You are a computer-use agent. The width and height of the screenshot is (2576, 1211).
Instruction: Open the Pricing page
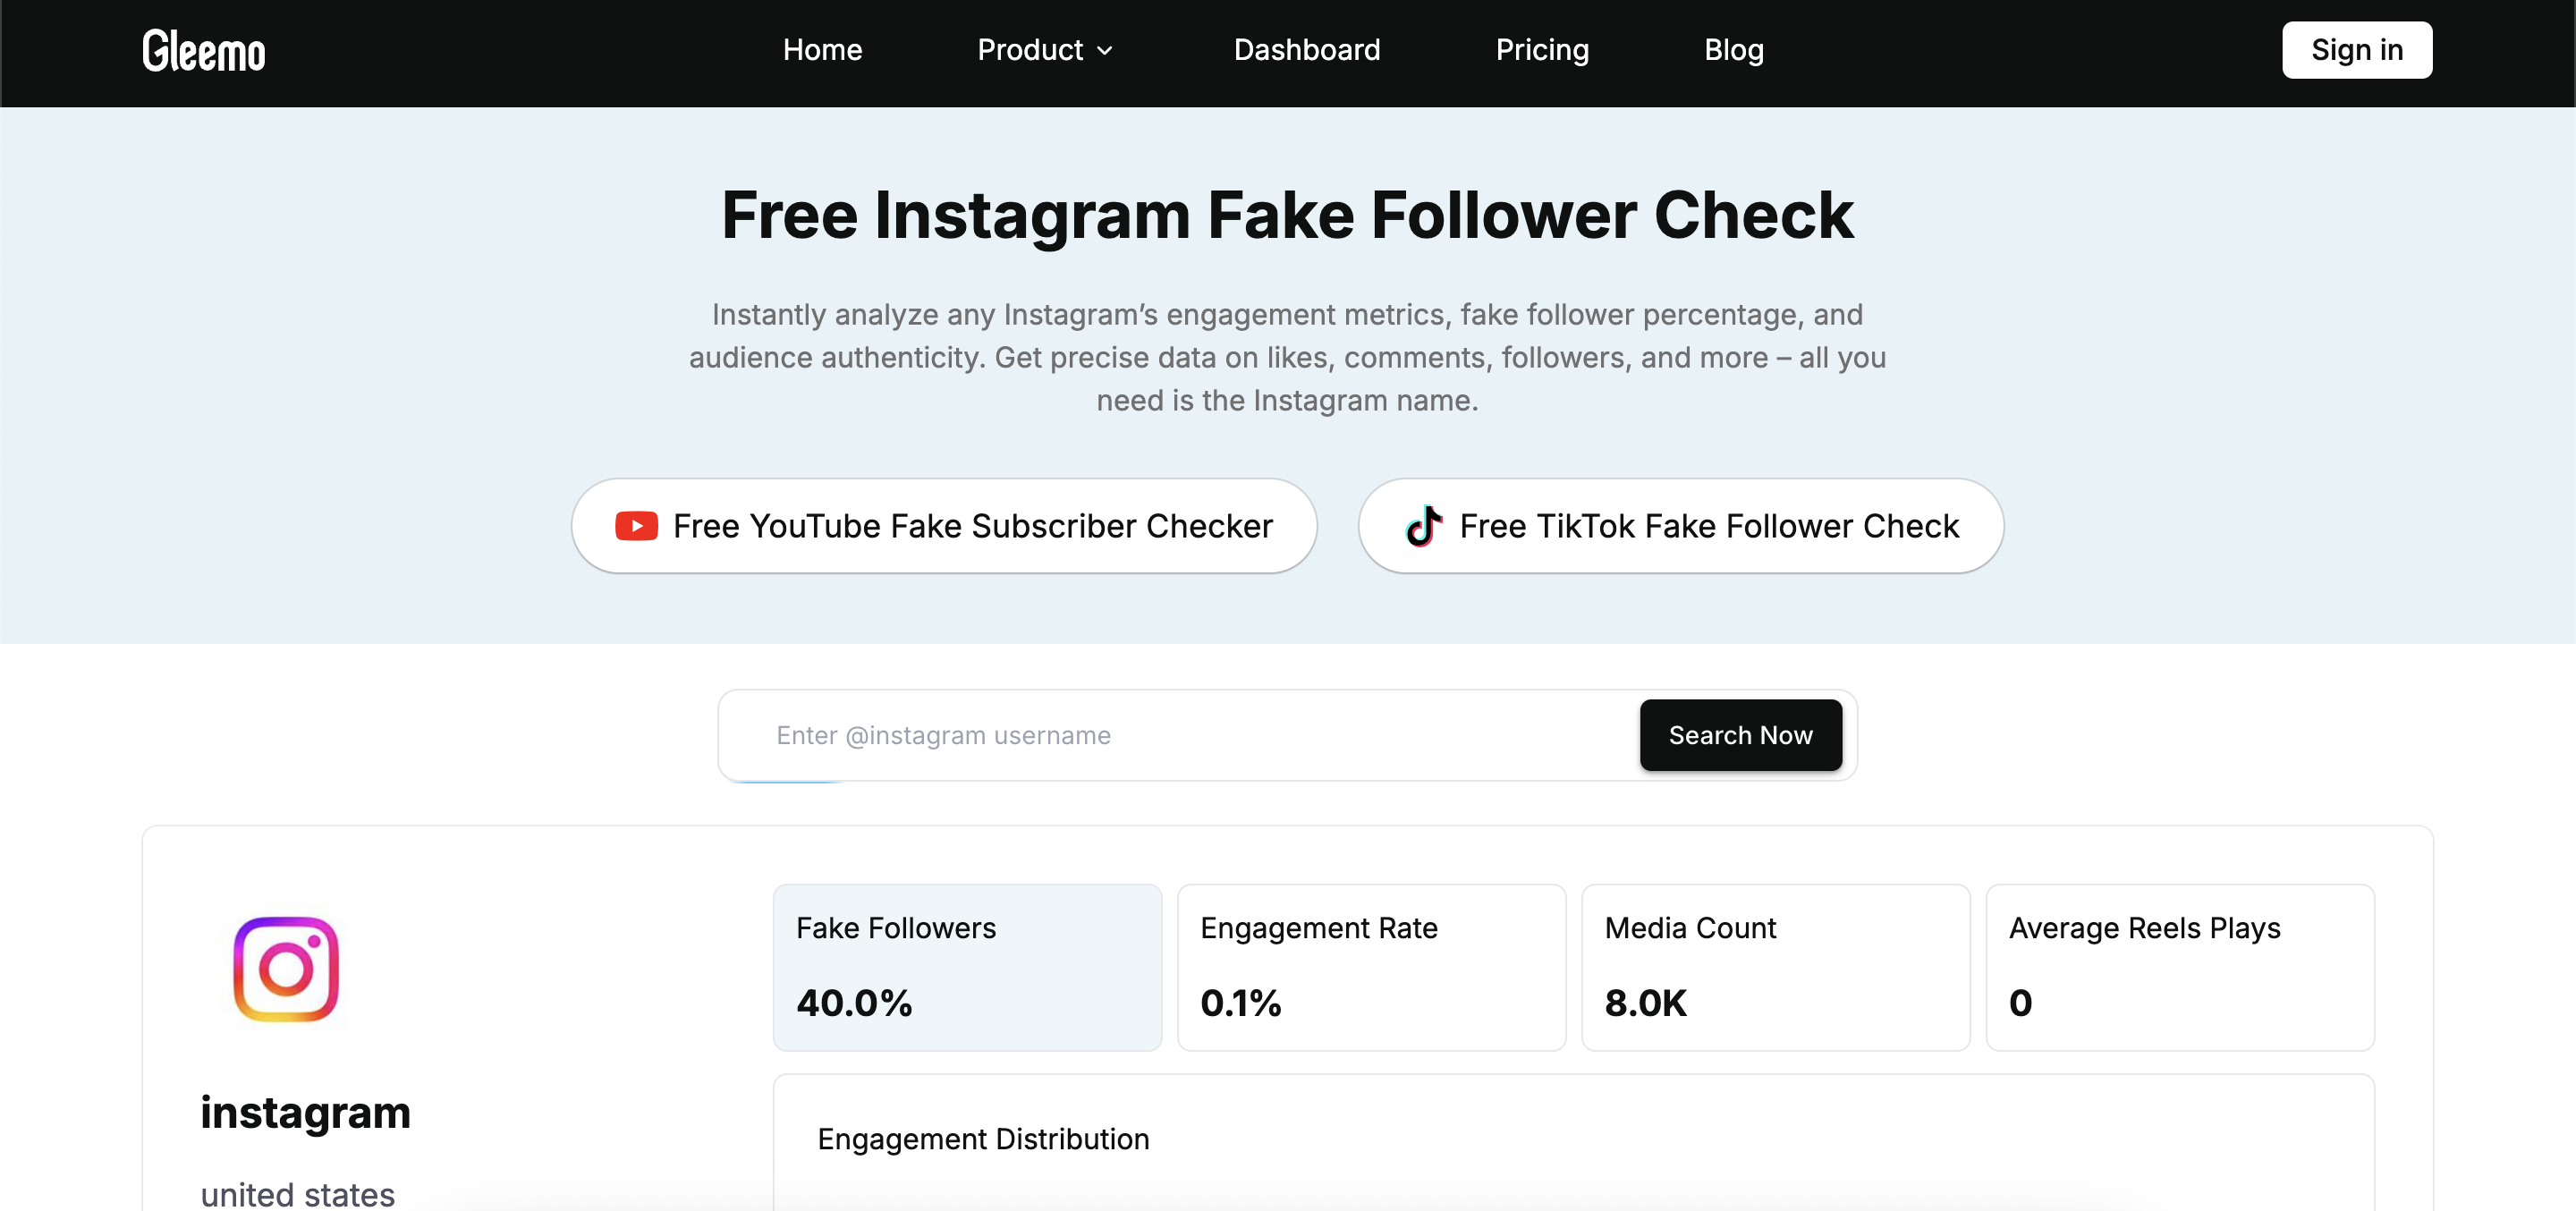[1541, 50]
